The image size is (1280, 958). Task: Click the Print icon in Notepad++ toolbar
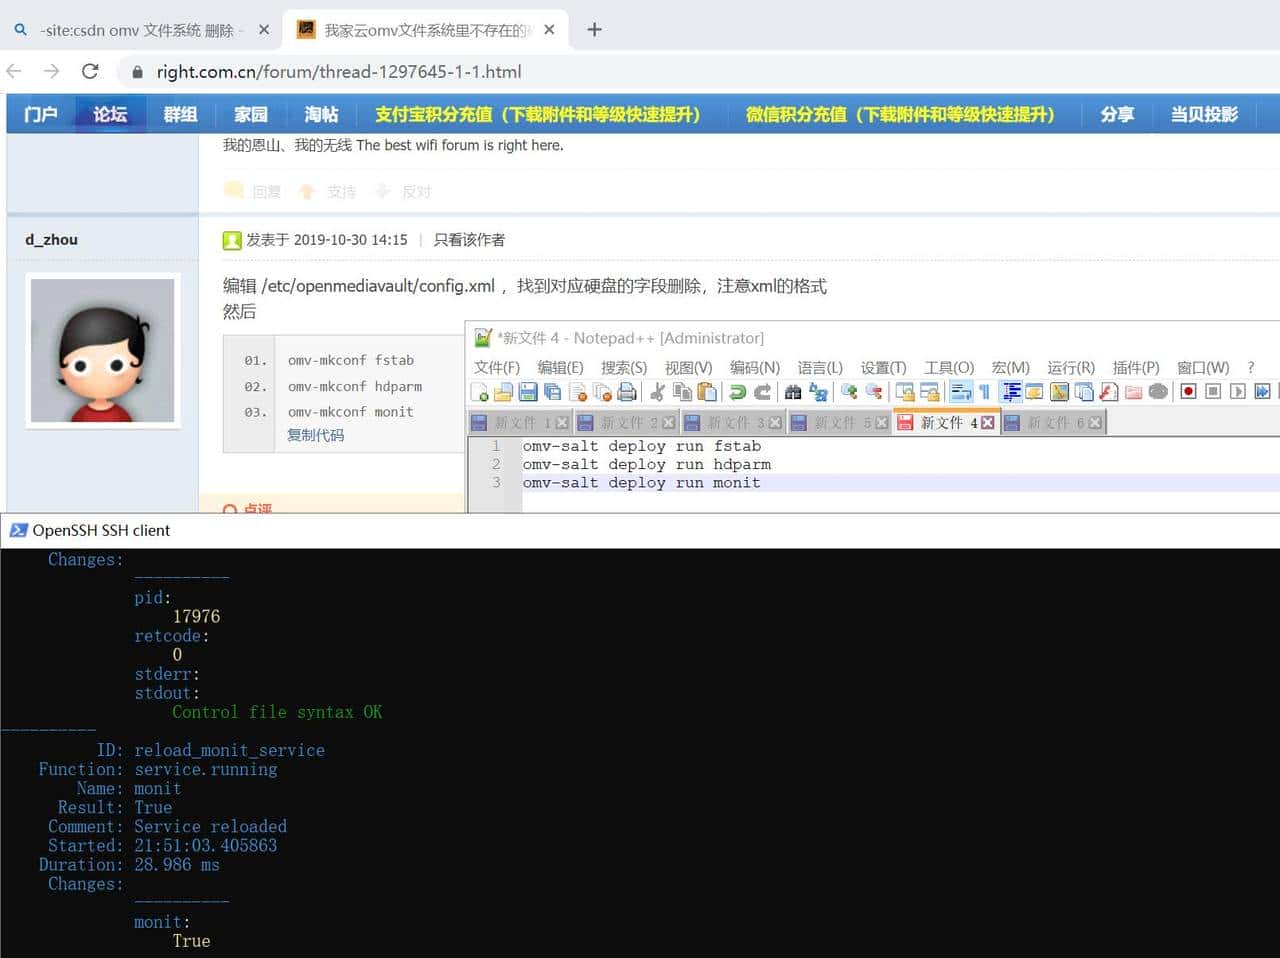[627, 392]
